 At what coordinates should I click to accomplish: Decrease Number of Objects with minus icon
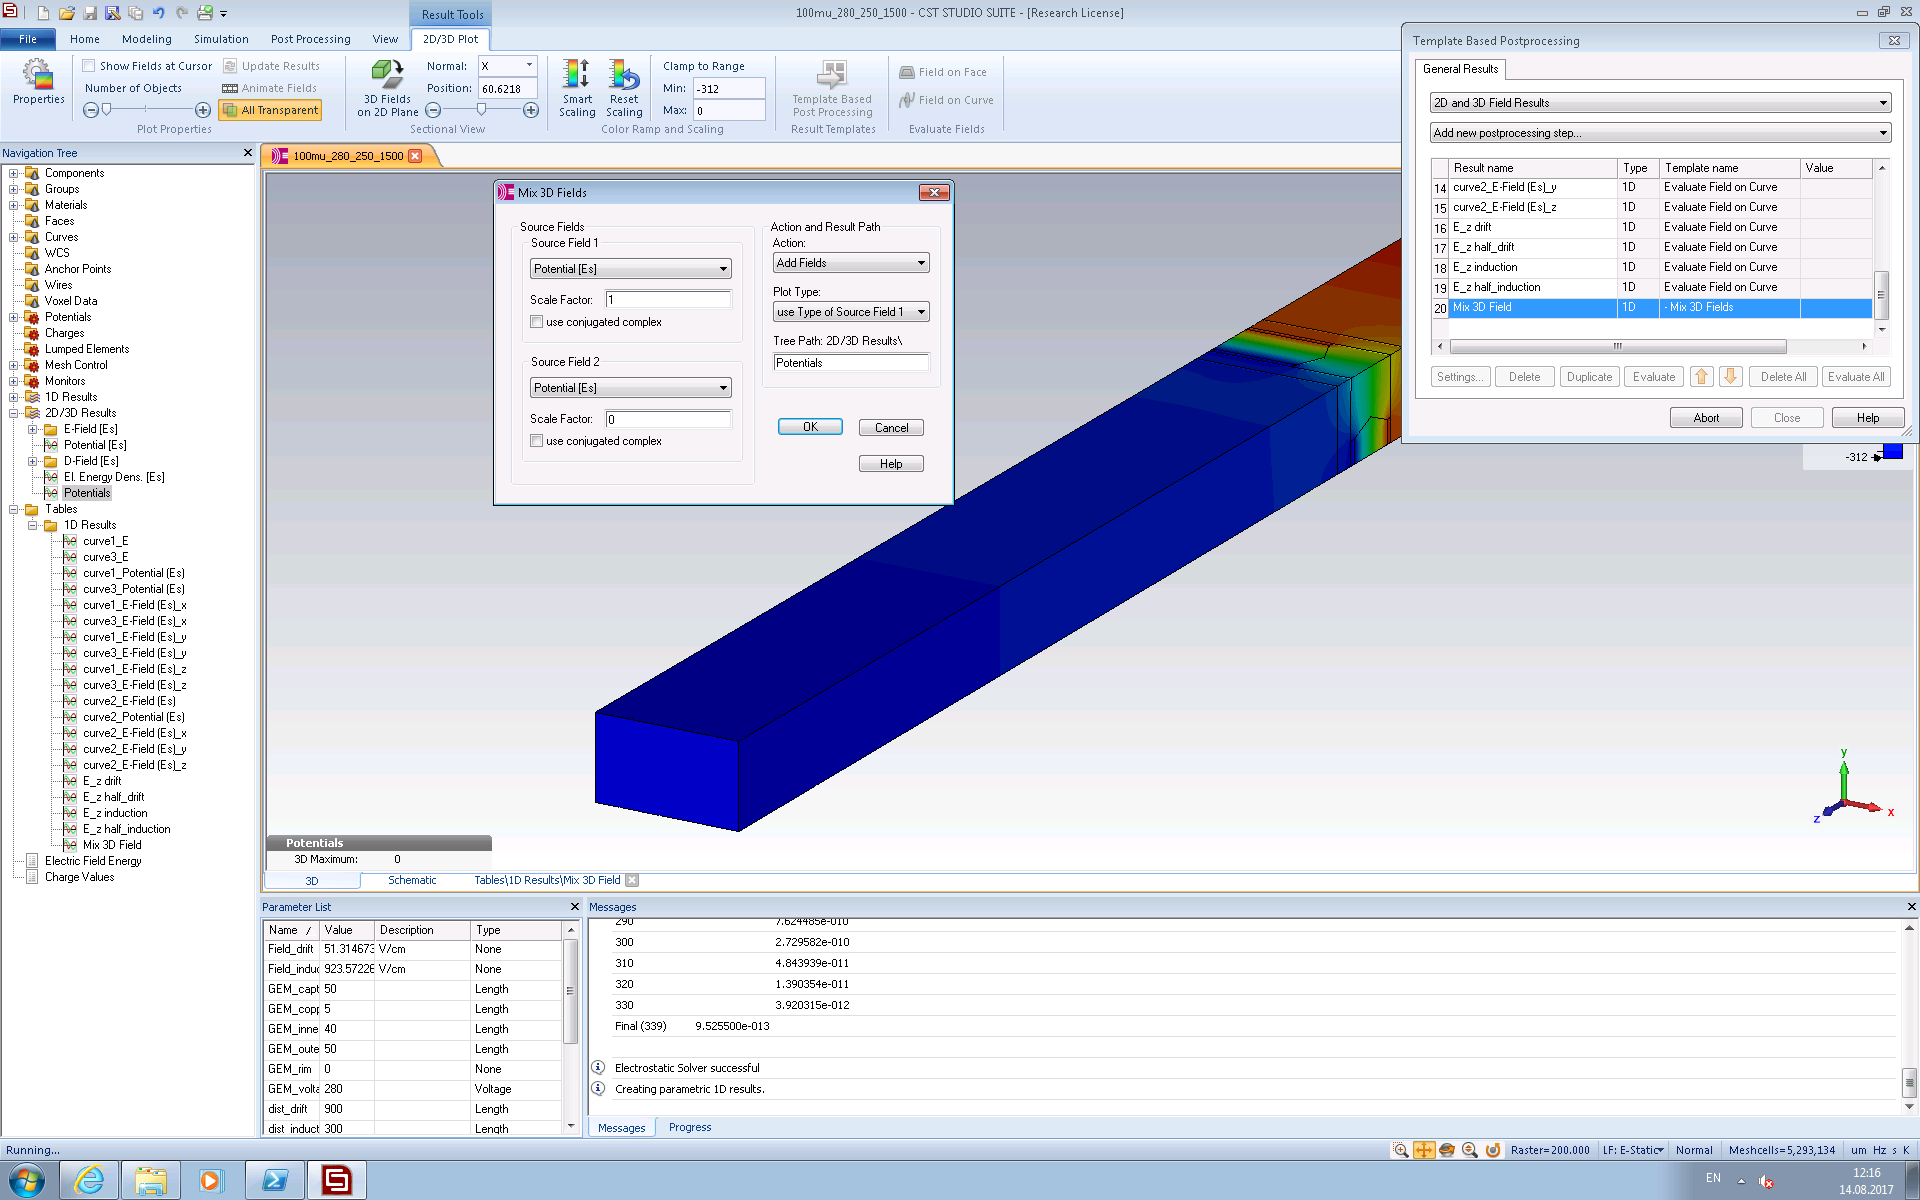91,110
